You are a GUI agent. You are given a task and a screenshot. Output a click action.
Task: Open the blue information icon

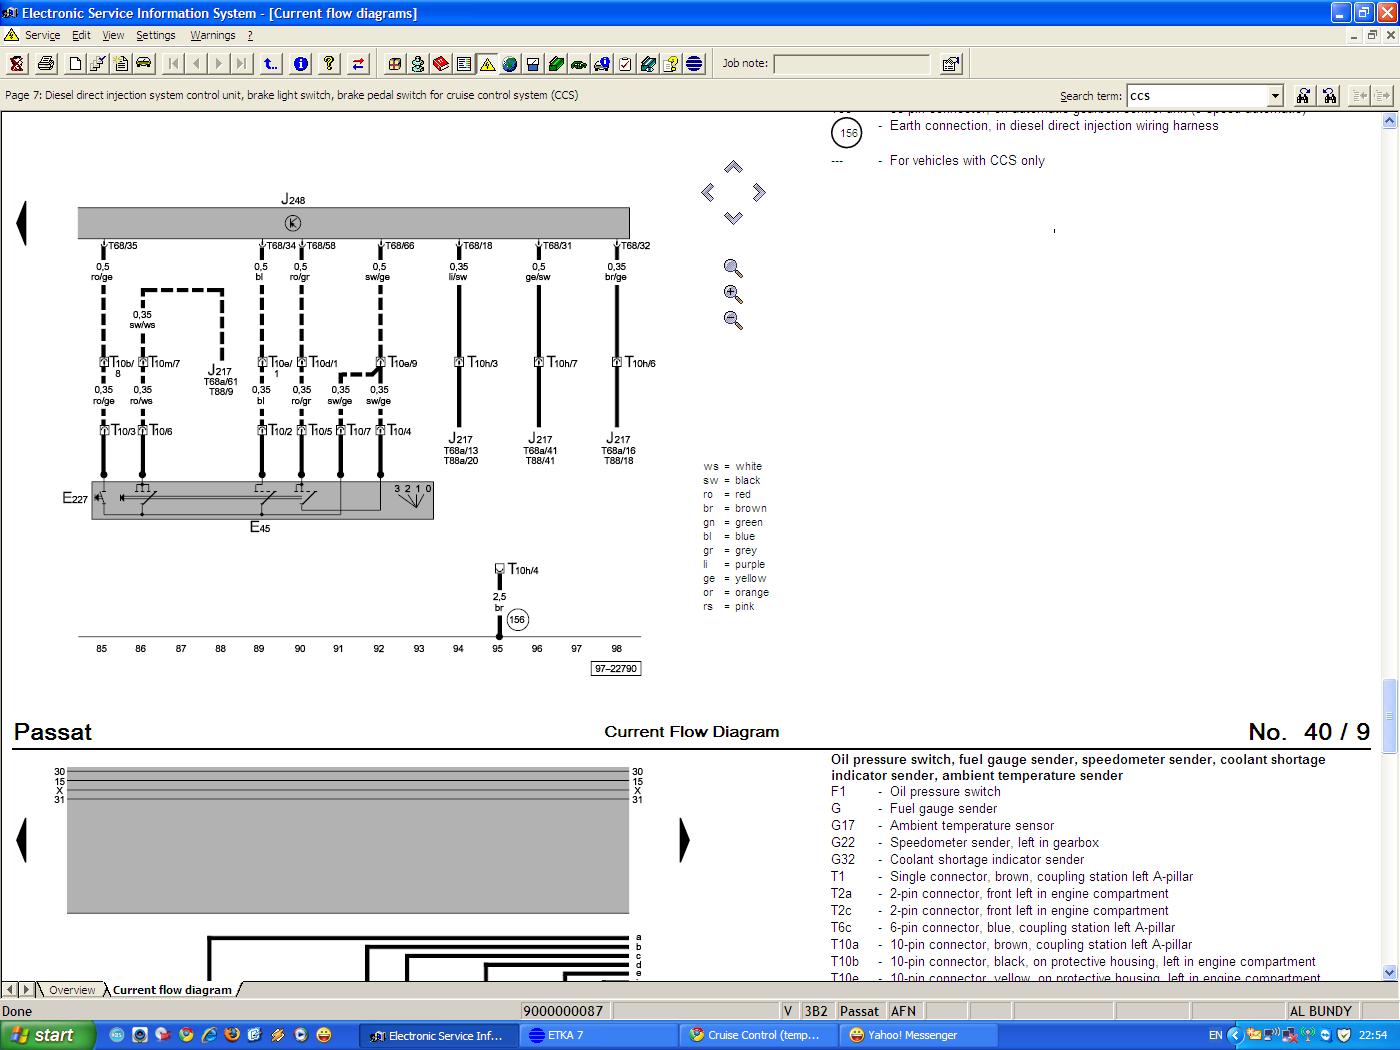click(300, 64)
